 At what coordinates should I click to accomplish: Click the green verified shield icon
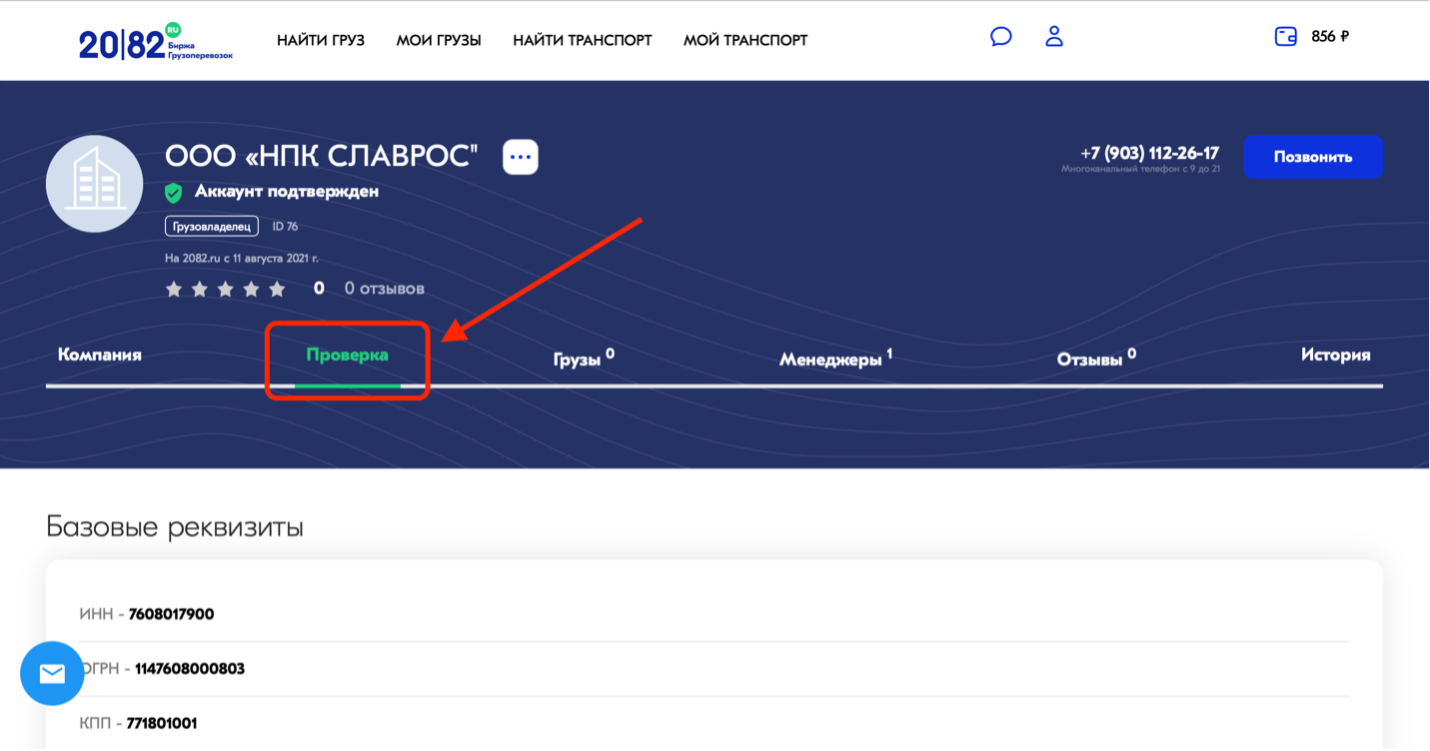tap(174, 192)
